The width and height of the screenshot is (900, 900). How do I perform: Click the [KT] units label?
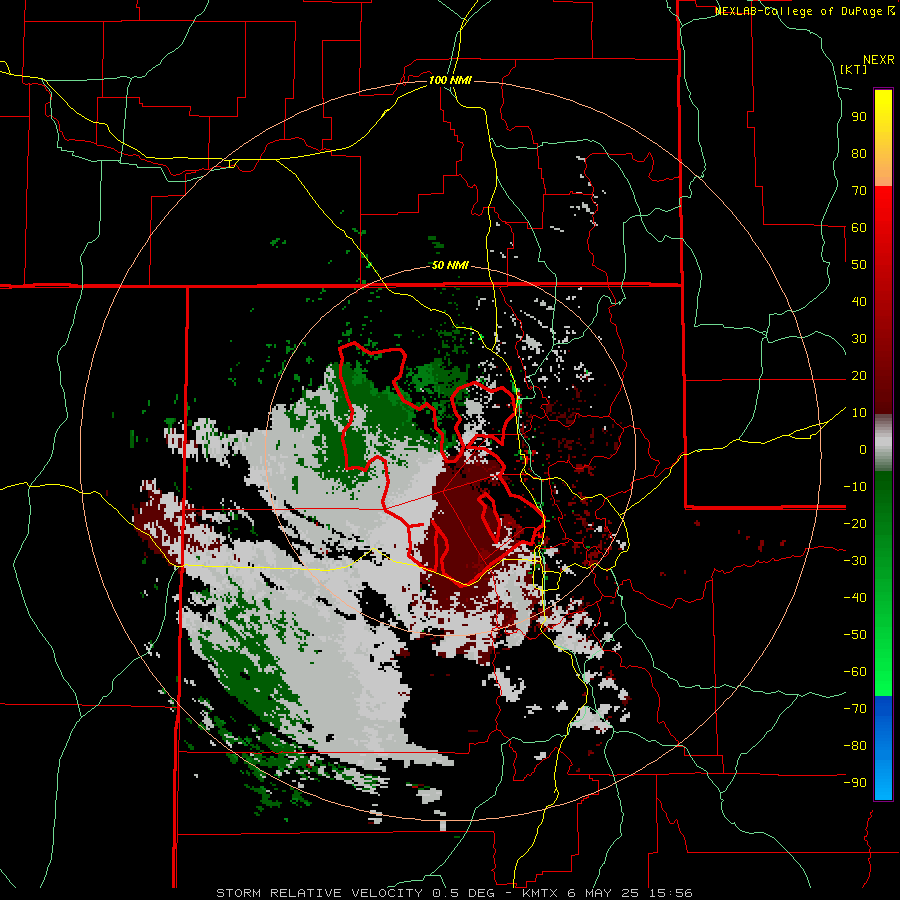pos(854,69)
